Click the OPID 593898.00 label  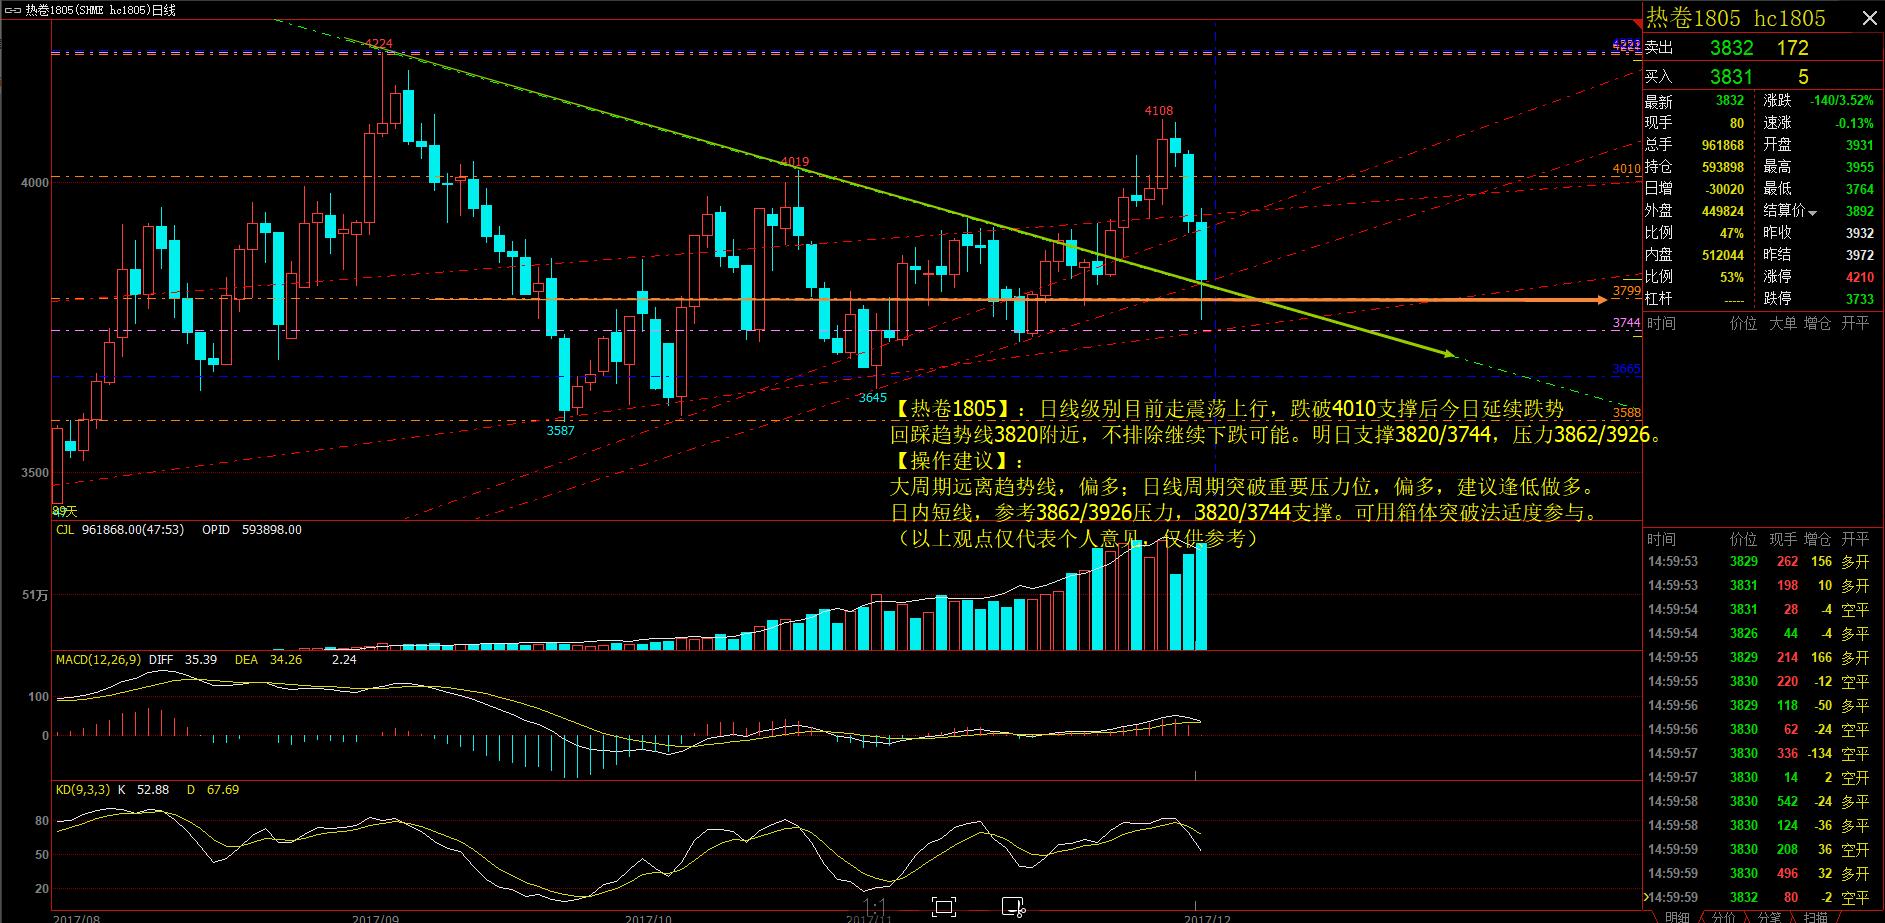pos(251,530)
